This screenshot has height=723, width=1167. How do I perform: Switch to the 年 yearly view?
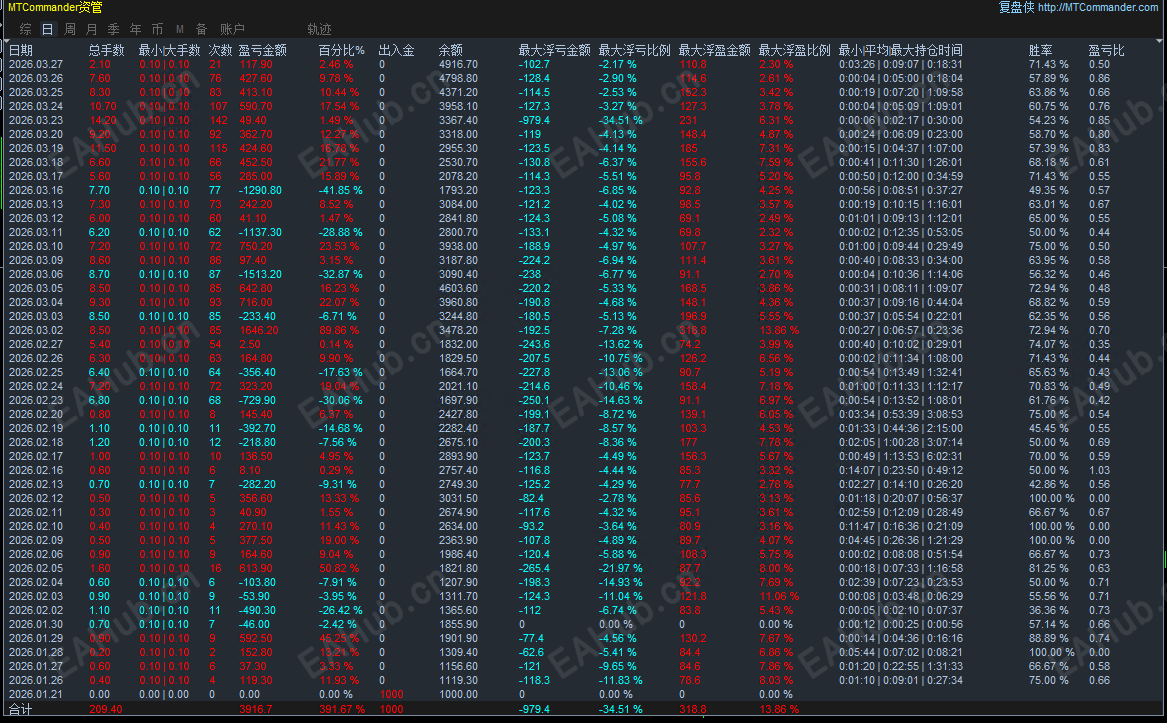(134, 28)
